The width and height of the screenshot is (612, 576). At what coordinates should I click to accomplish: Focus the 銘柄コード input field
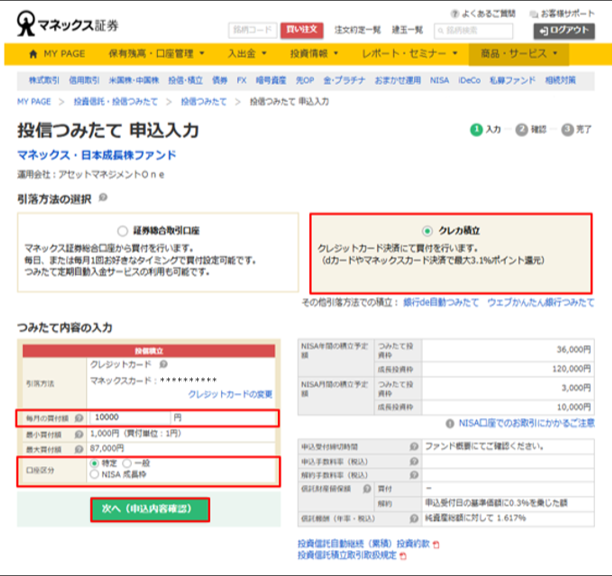pos(253,30)
